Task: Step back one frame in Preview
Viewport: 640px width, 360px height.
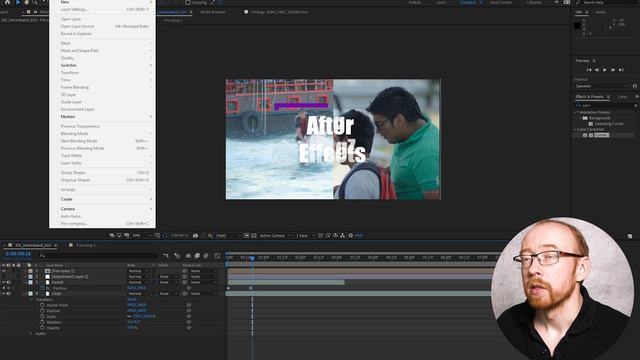Action: pos(597,70)
